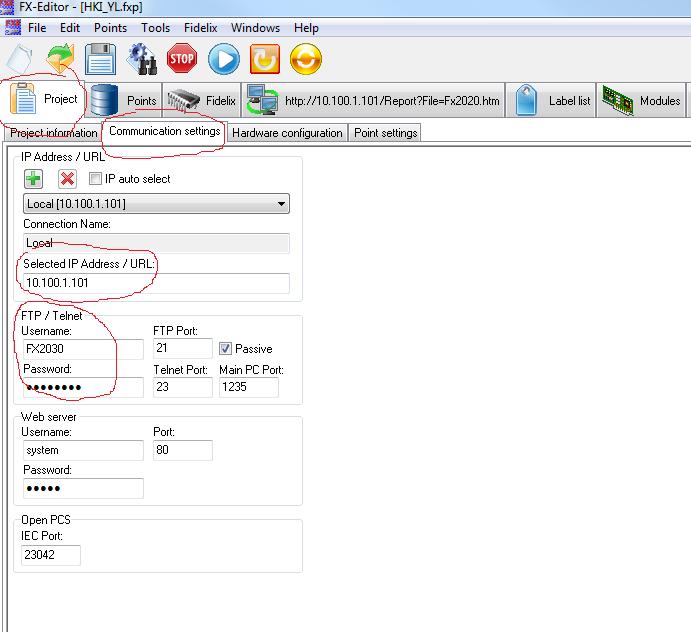
Task: Click the FTP / Telnet Password field
Action: tap(83, 387)
